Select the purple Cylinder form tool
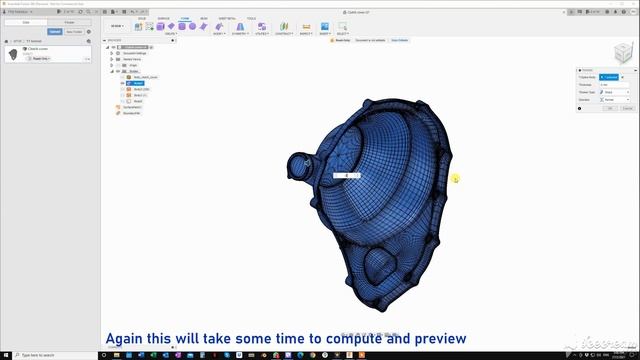The height and width of the screenshot is (360, 640). [182, 27]
